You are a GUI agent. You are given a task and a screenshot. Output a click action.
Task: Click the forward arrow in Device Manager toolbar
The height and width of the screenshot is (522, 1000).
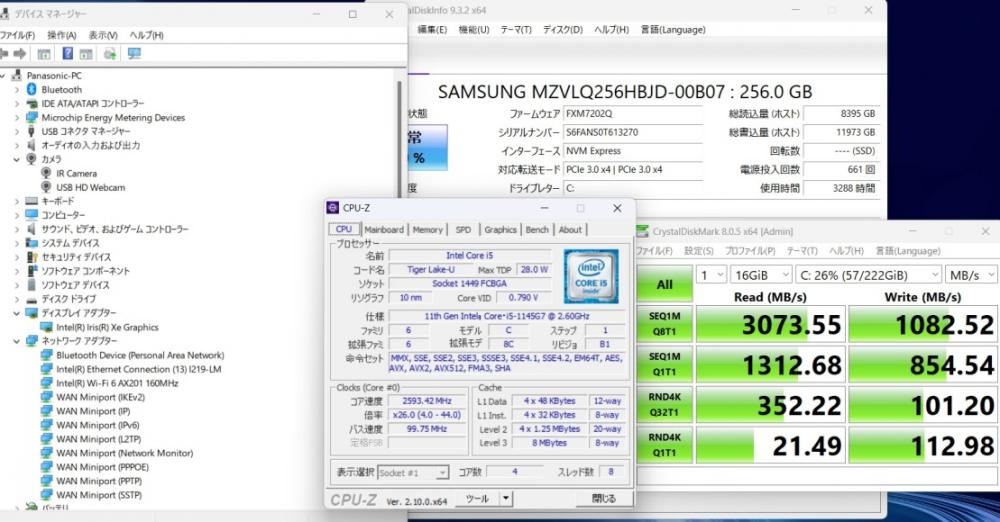(20, 54)
